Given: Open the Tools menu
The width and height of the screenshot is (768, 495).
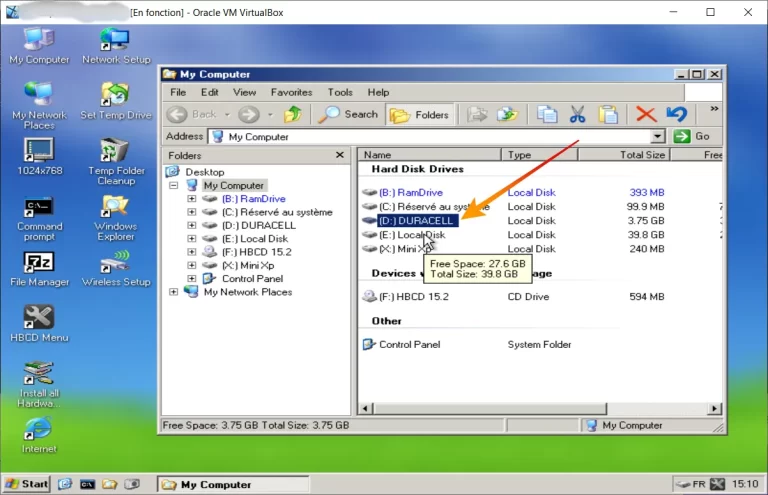Looking at the screenshot, I should pyautogui.click(x=340, y=93).
